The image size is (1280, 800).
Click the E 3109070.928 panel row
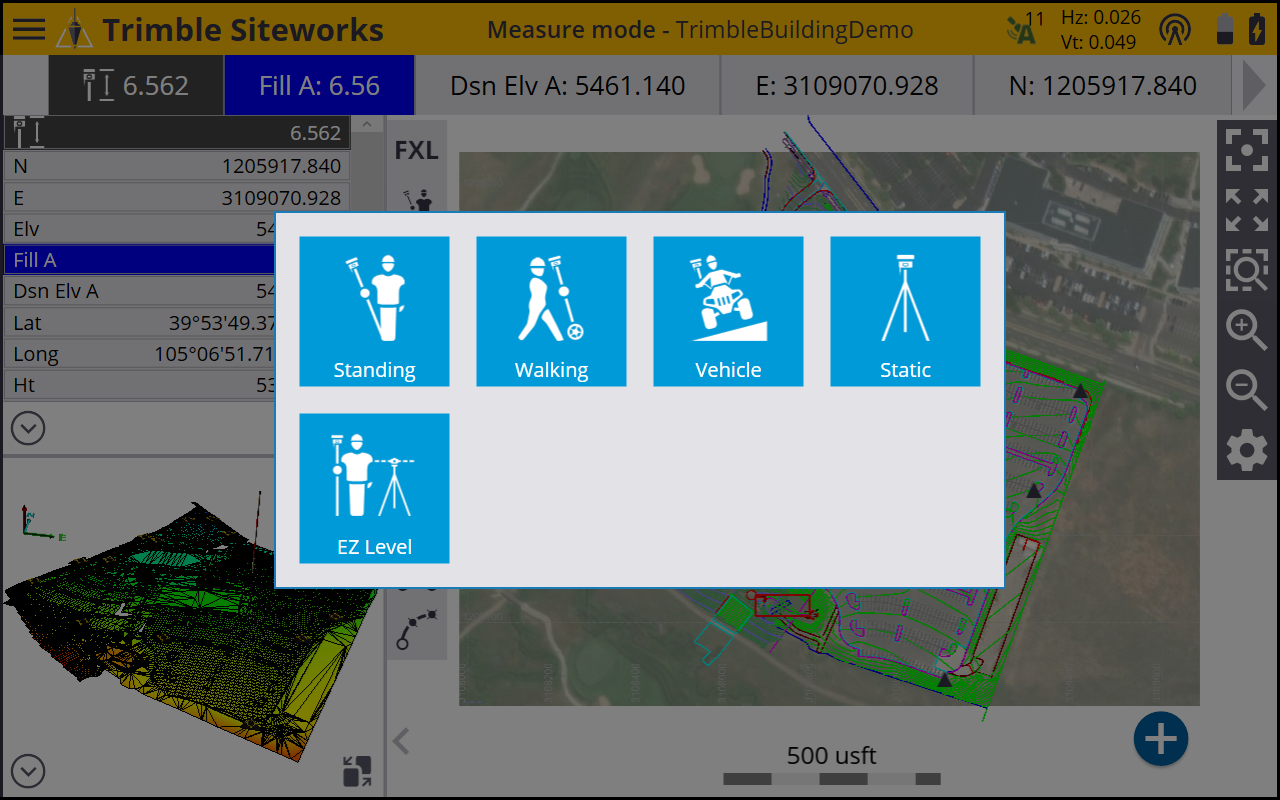pyautogui.click(x=177, y=198)
